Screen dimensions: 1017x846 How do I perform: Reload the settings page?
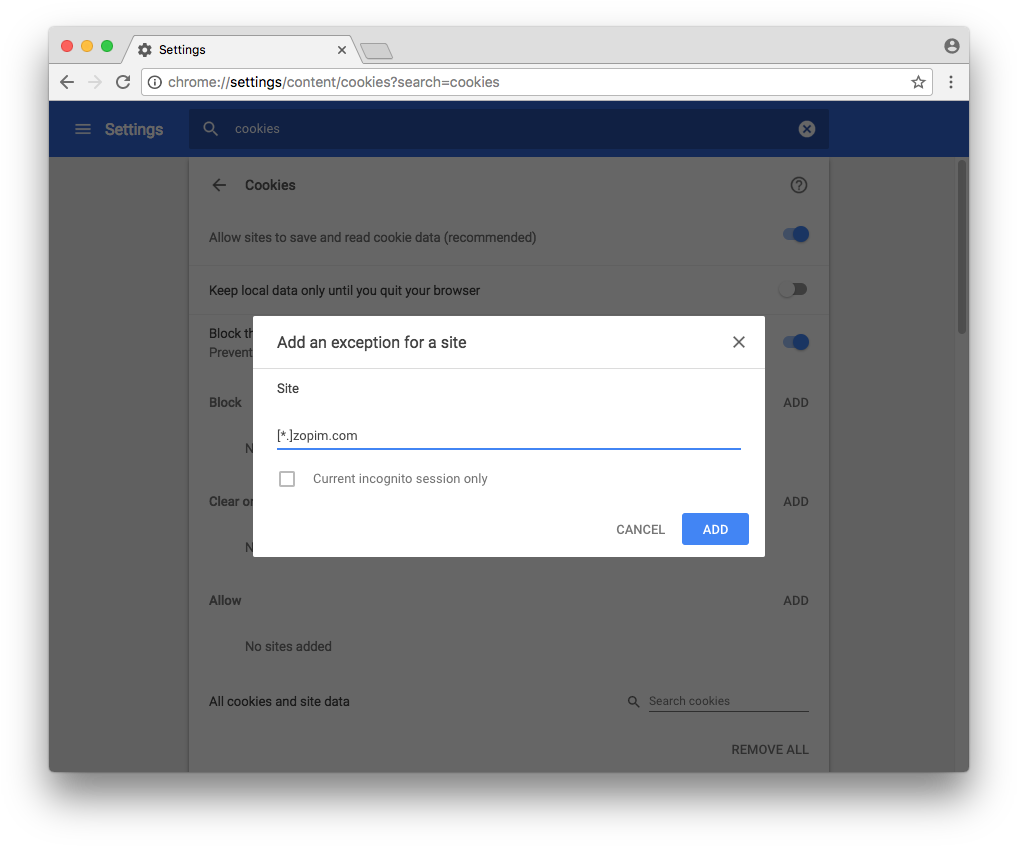click(x=123, y=82)
